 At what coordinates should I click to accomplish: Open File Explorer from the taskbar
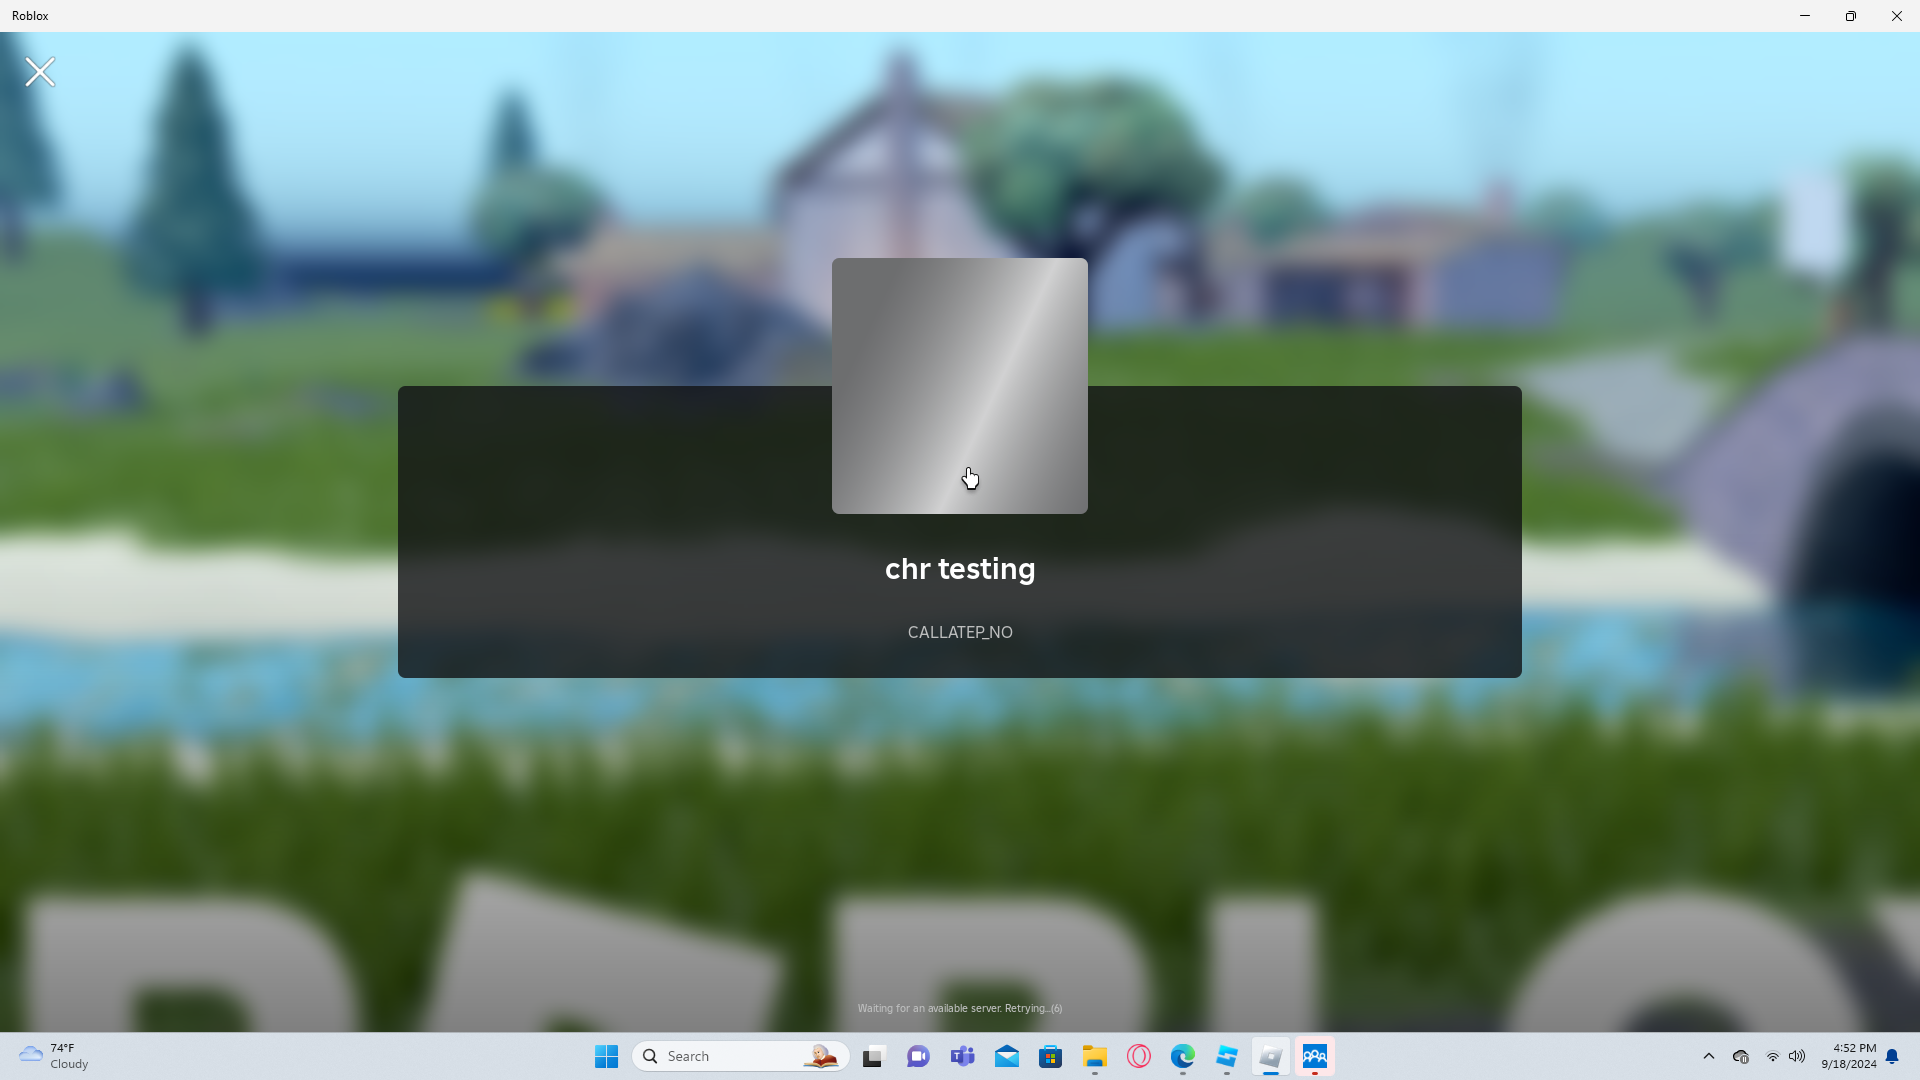click(1094, 1056)
